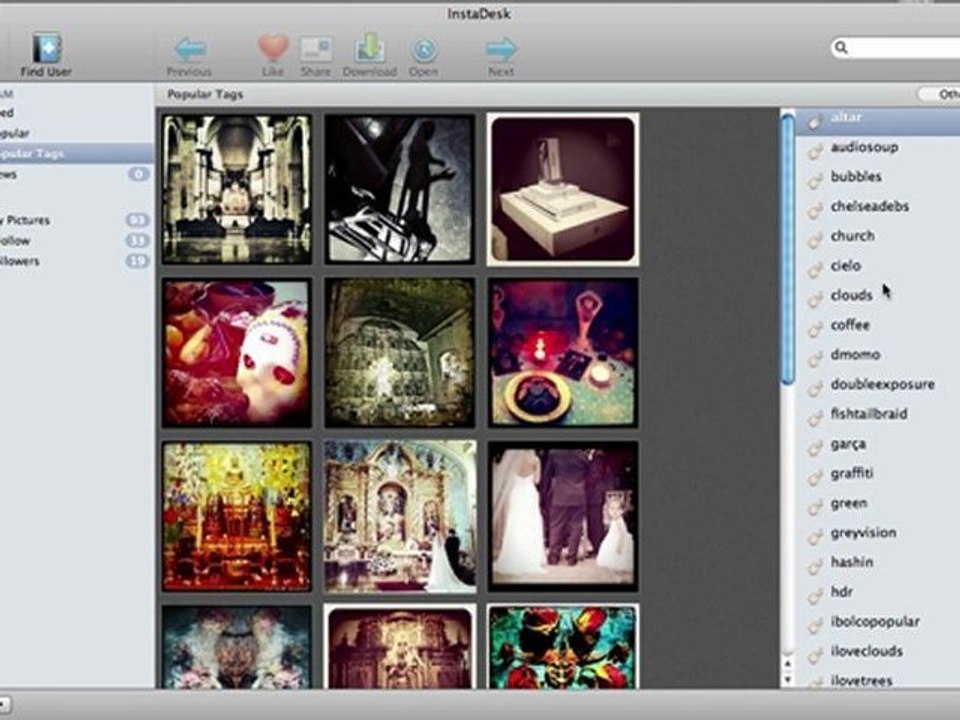Open colorful mirrored skull thumbnail
The width and height of the screenshot is (960, 720).
pyautogui.click(x=563, y=646)
